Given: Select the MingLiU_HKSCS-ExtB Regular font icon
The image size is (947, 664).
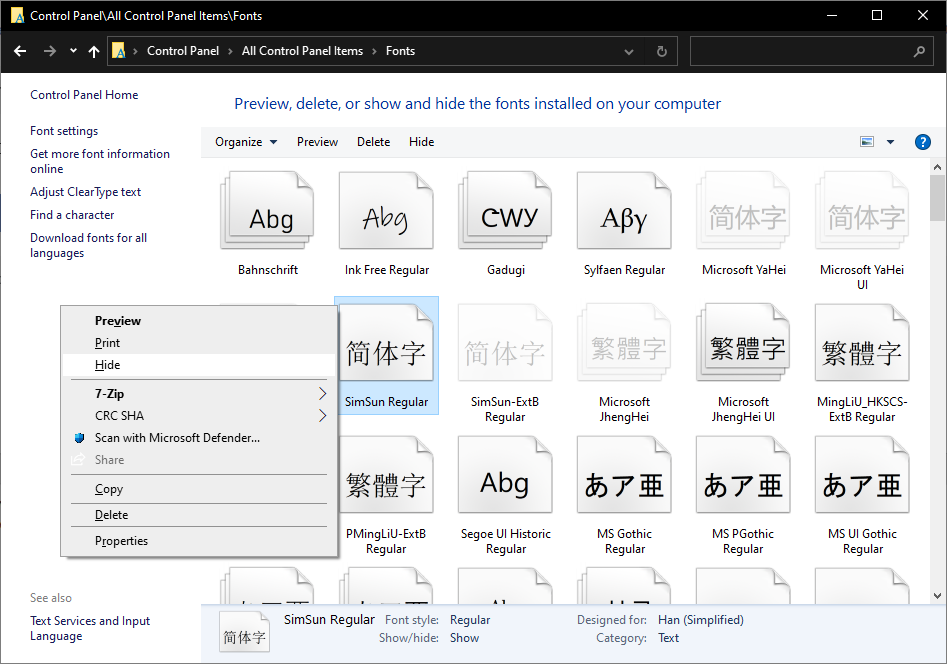Looking at the screenshot, I should (x=862, y=343).
